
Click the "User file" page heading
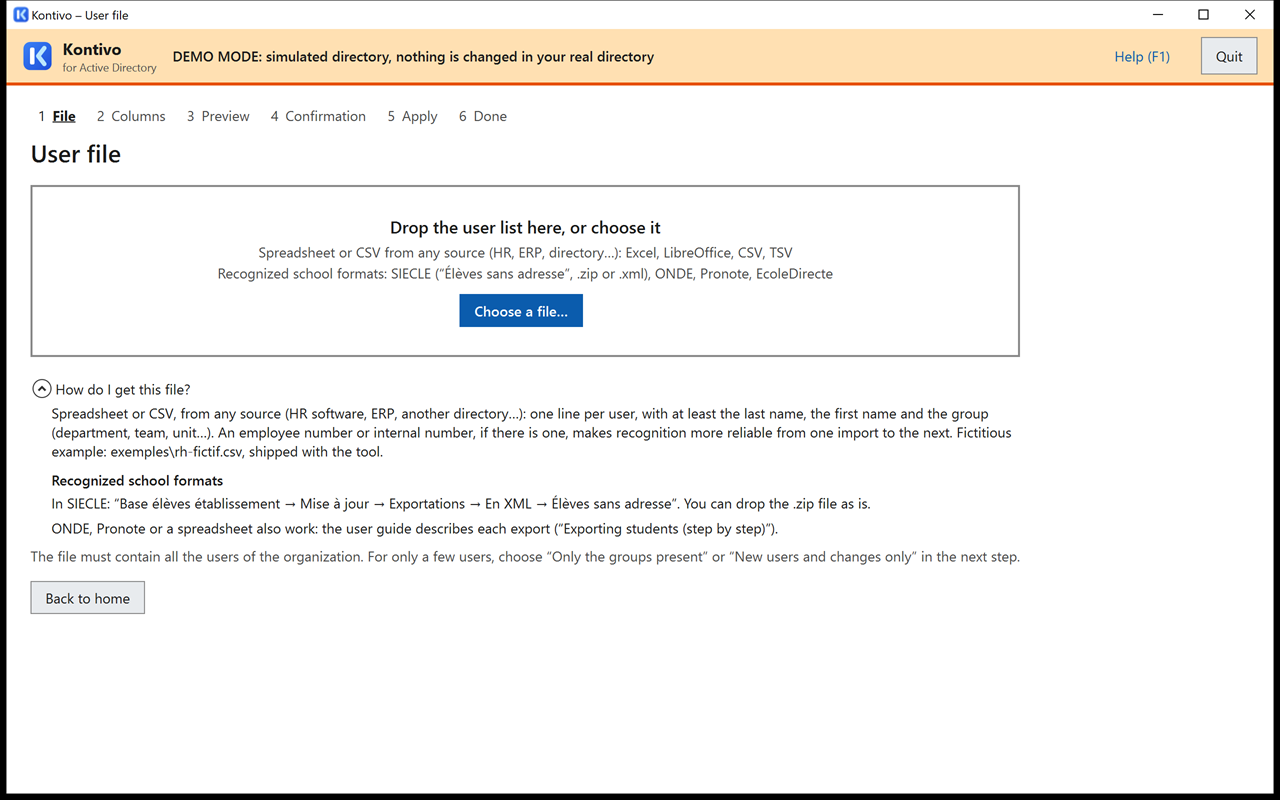(76, 154)
